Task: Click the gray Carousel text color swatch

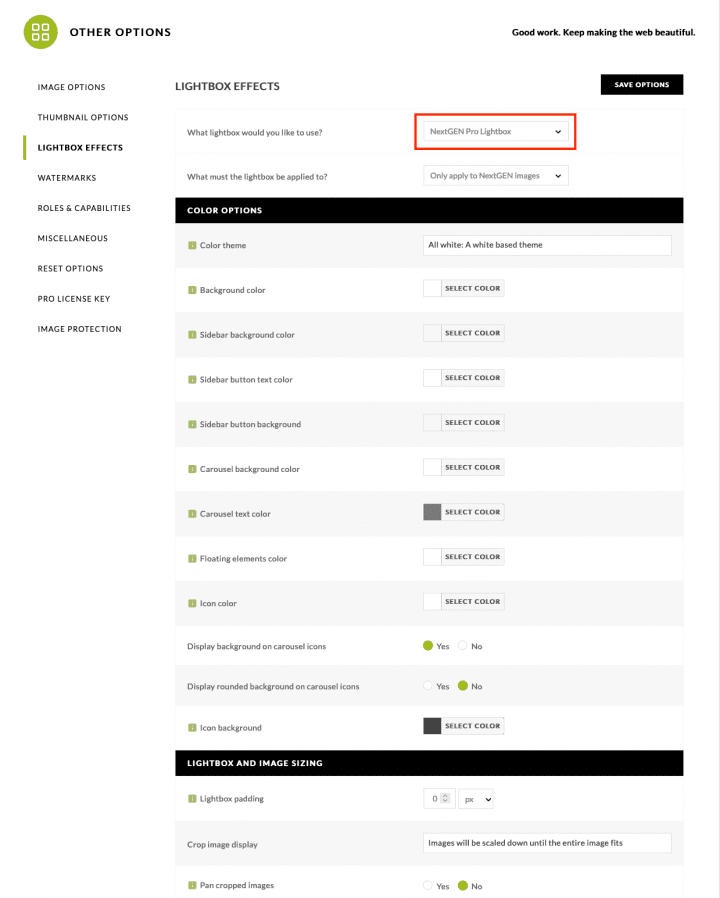Action: [x=432, y=512]
